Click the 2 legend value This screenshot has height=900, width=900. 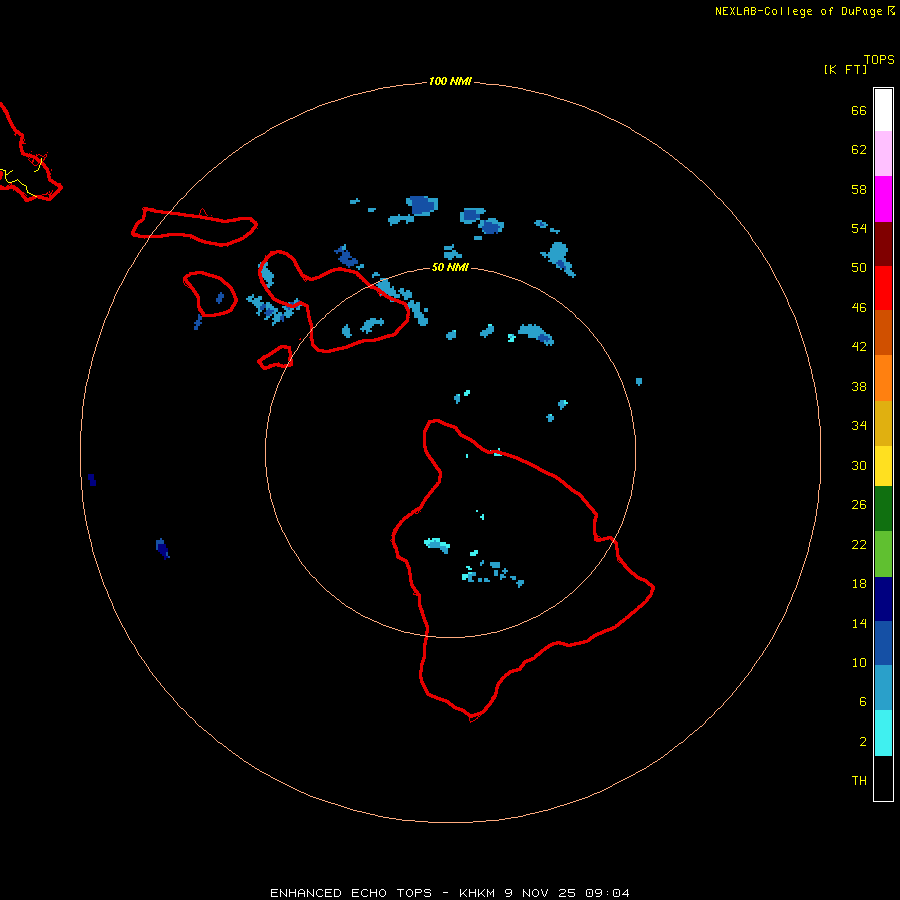pos(862,742)
